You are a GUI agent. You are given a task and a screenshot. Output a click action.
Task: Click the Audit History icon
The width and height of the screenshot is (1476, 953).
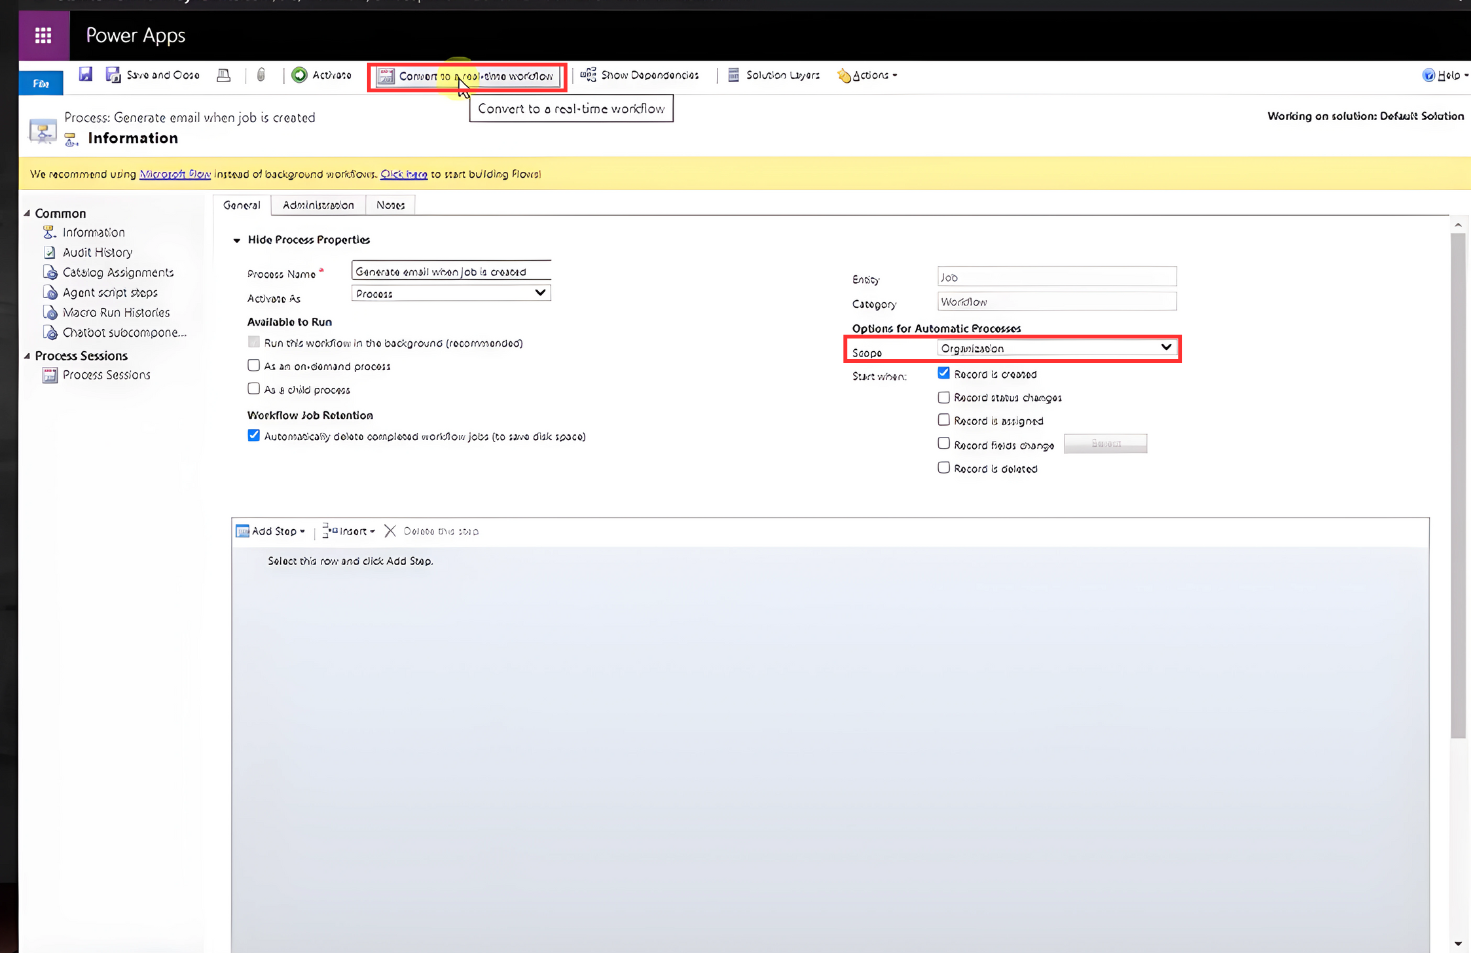[x=50, y=252]
